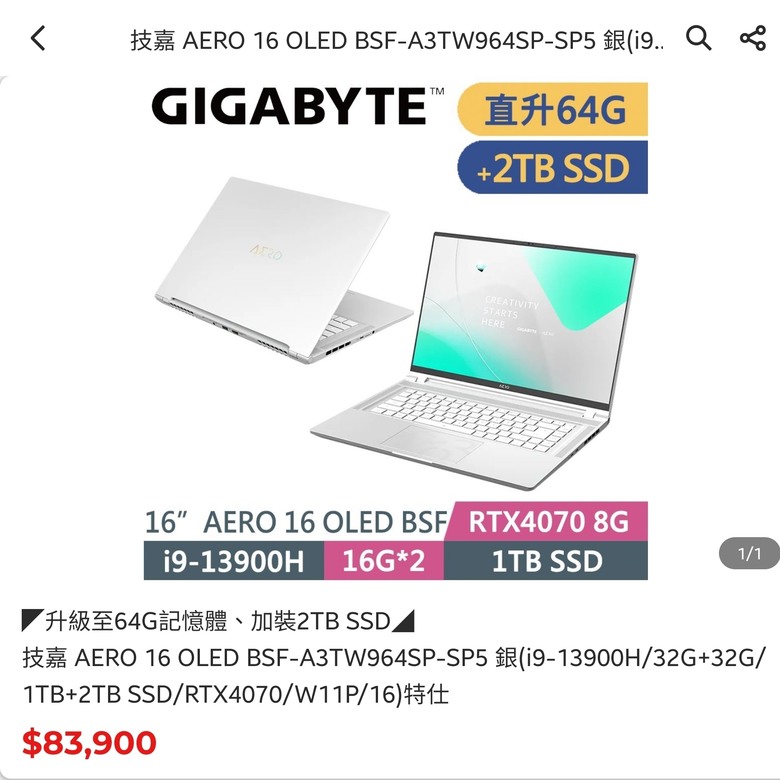Click the GIGABYTE logo in image
Image resolution: width=780 pixels, height=780 pixels.
click(x=297, y=106)
